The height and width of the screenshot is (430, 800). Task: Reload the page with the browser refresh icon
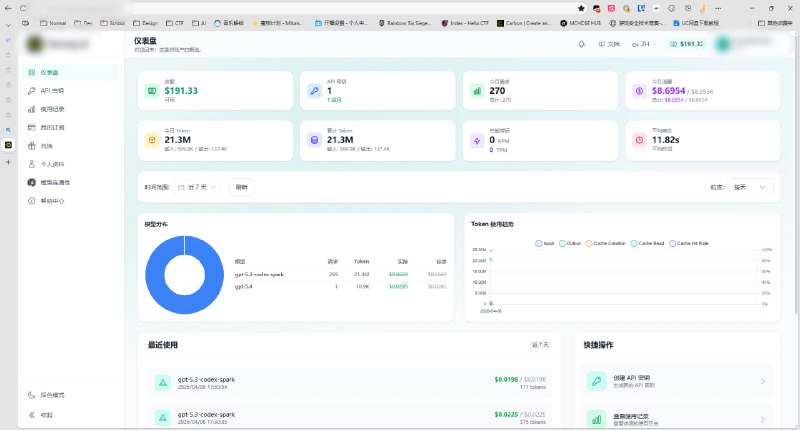tap(23, 8)
